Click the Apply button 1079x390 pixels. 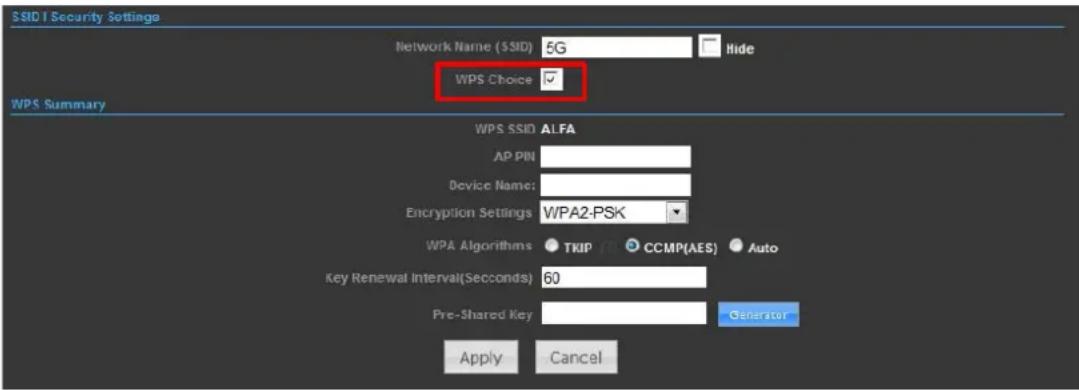(482, 358)
